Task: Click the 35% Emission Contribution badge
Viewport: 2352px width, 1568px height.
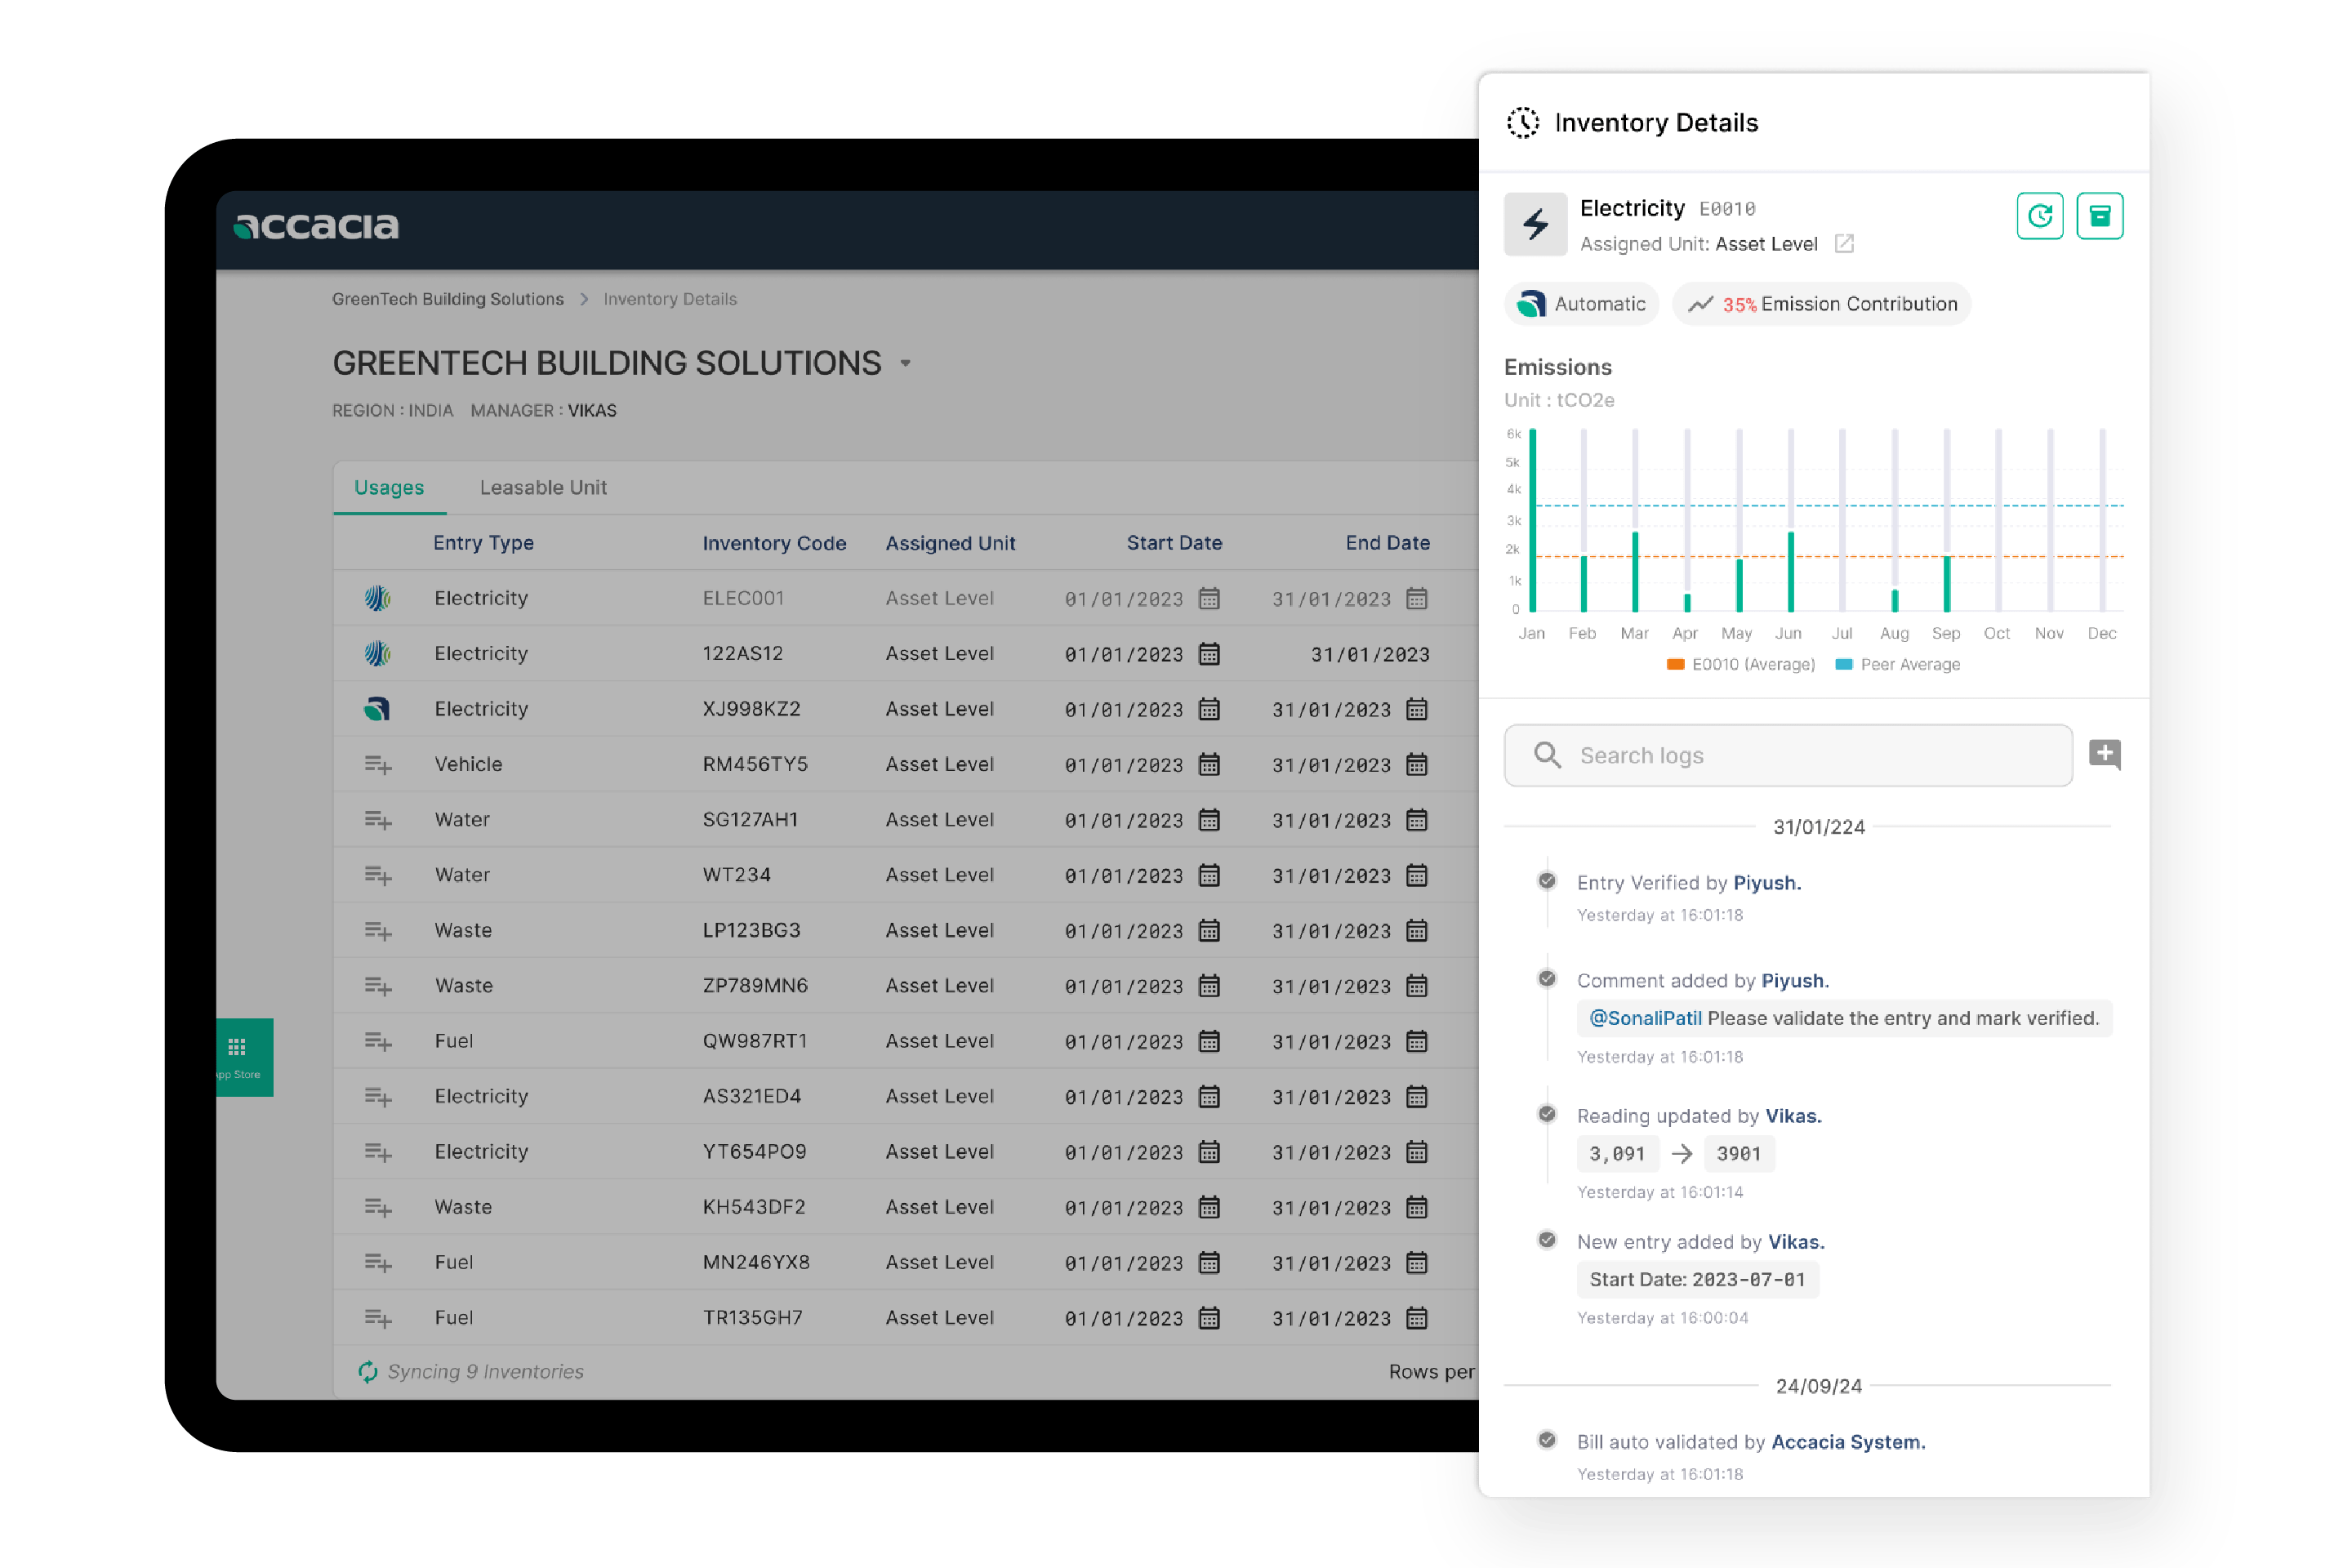Action: coord(1821,304)
